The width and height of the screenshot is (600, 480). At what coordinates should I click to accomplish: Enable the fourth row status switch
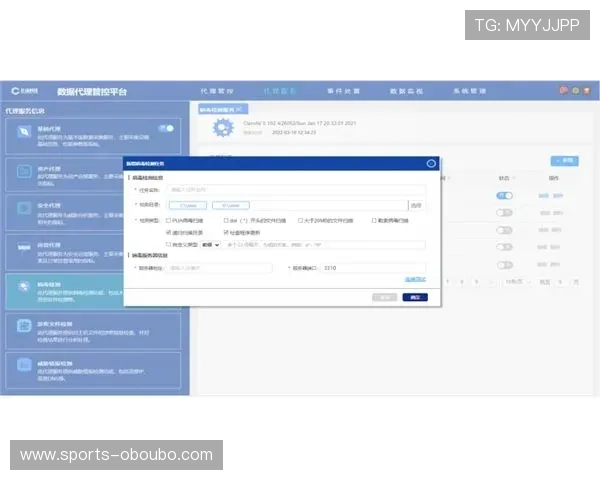click(504, 247)
